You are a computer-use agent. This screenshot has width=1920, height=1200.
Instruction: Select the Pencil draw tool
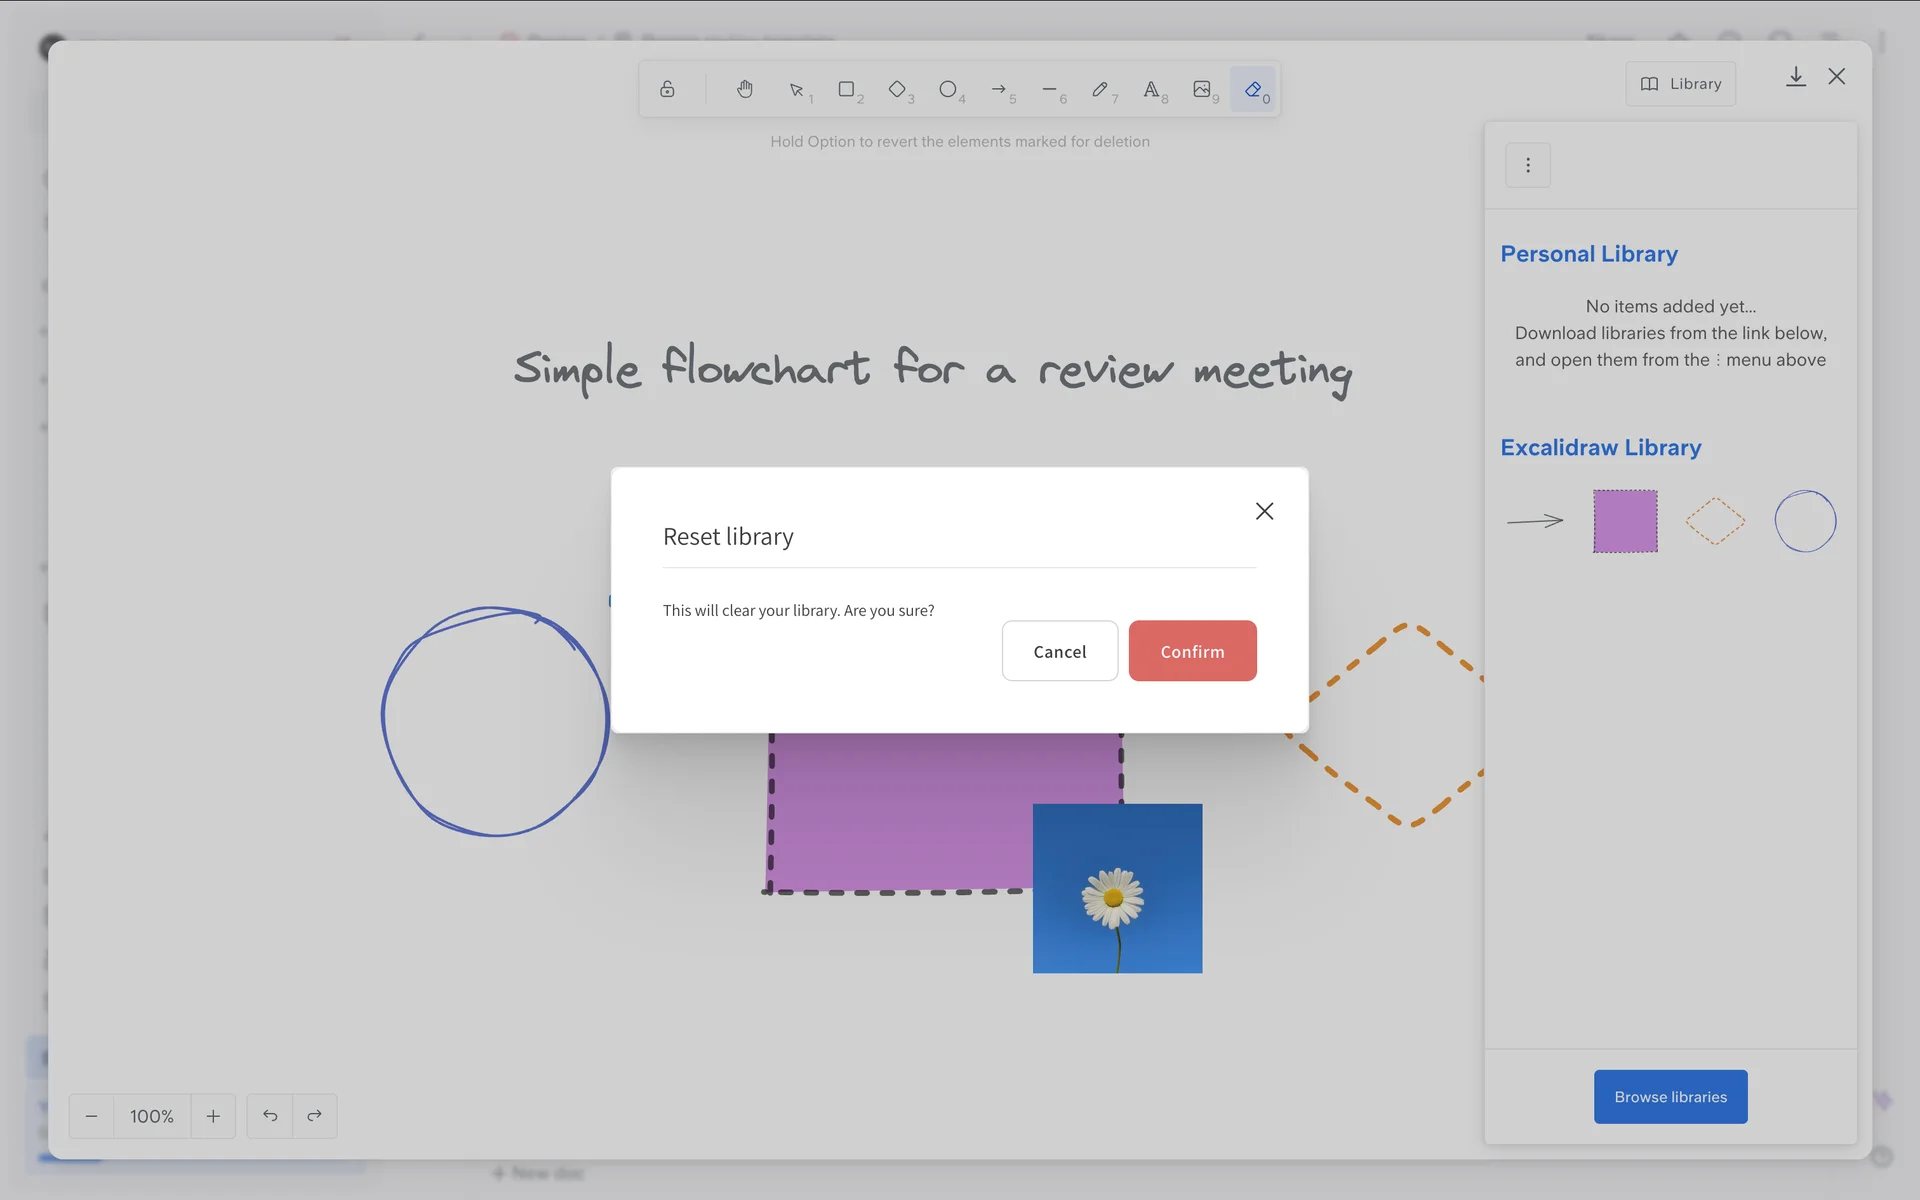tap(1100, 89)
